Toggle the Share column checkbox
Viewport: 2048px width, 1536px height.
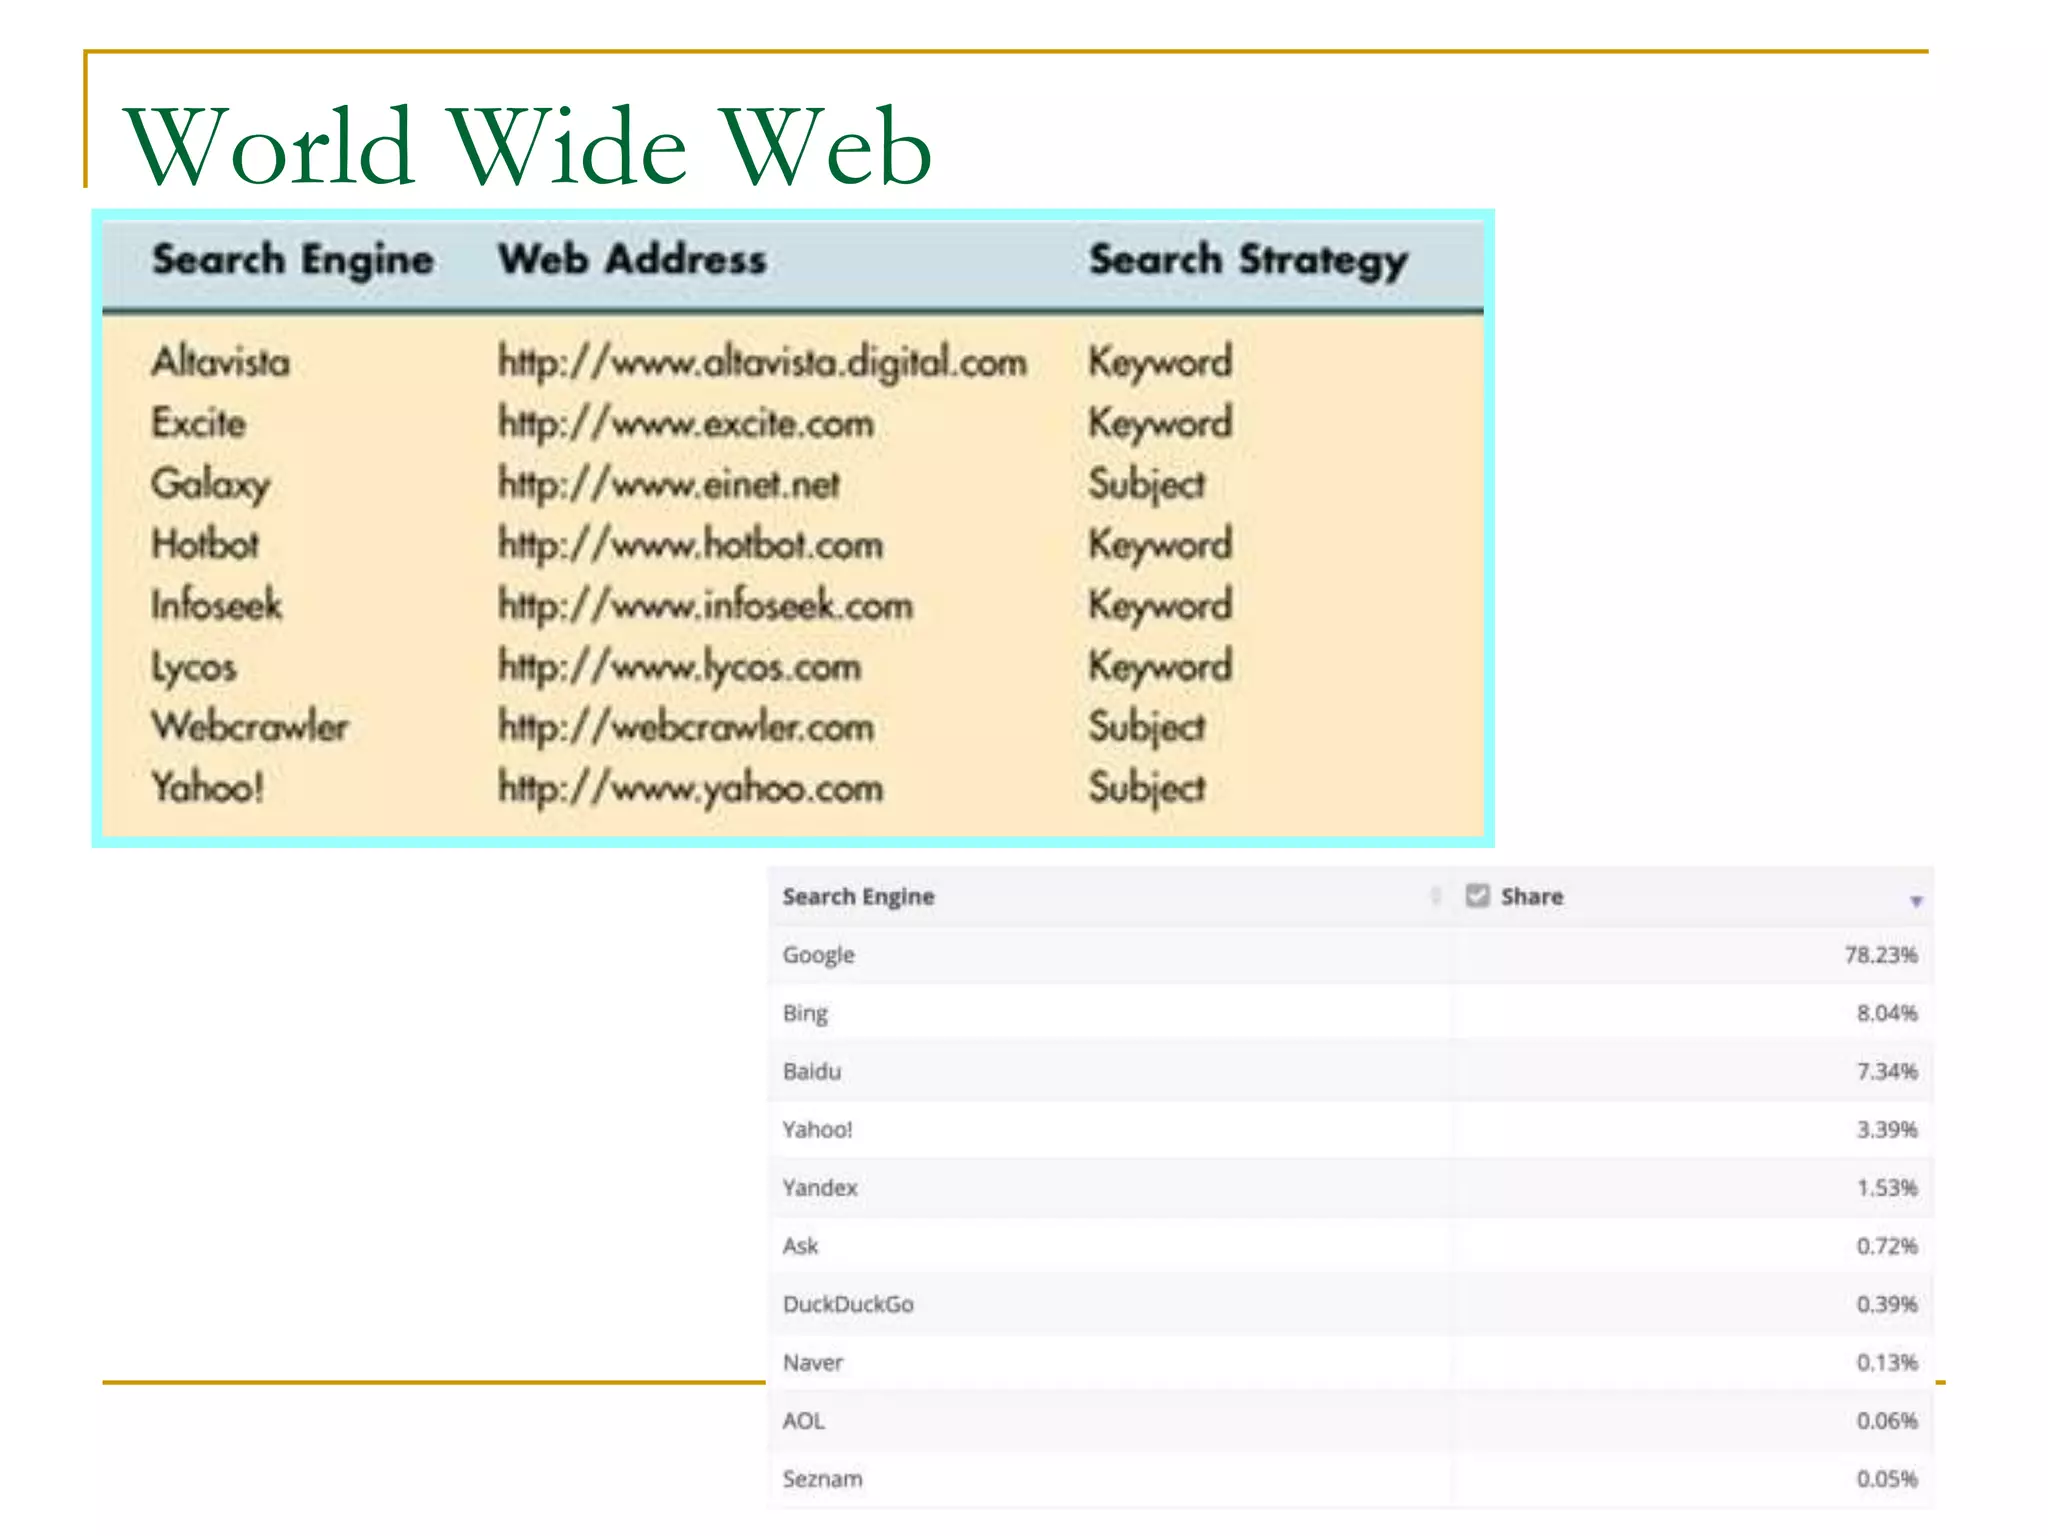(1477, 895)
